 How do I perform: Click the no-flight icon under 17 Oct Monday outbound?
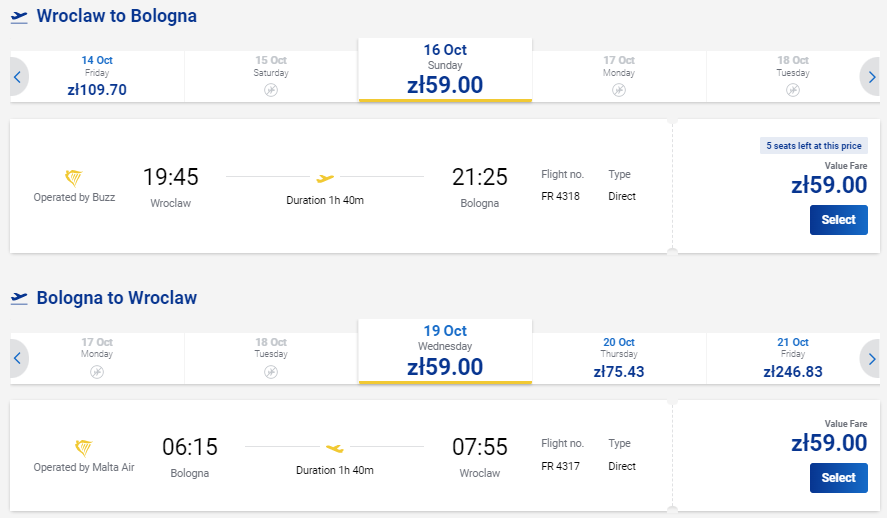tap(619, 90)
